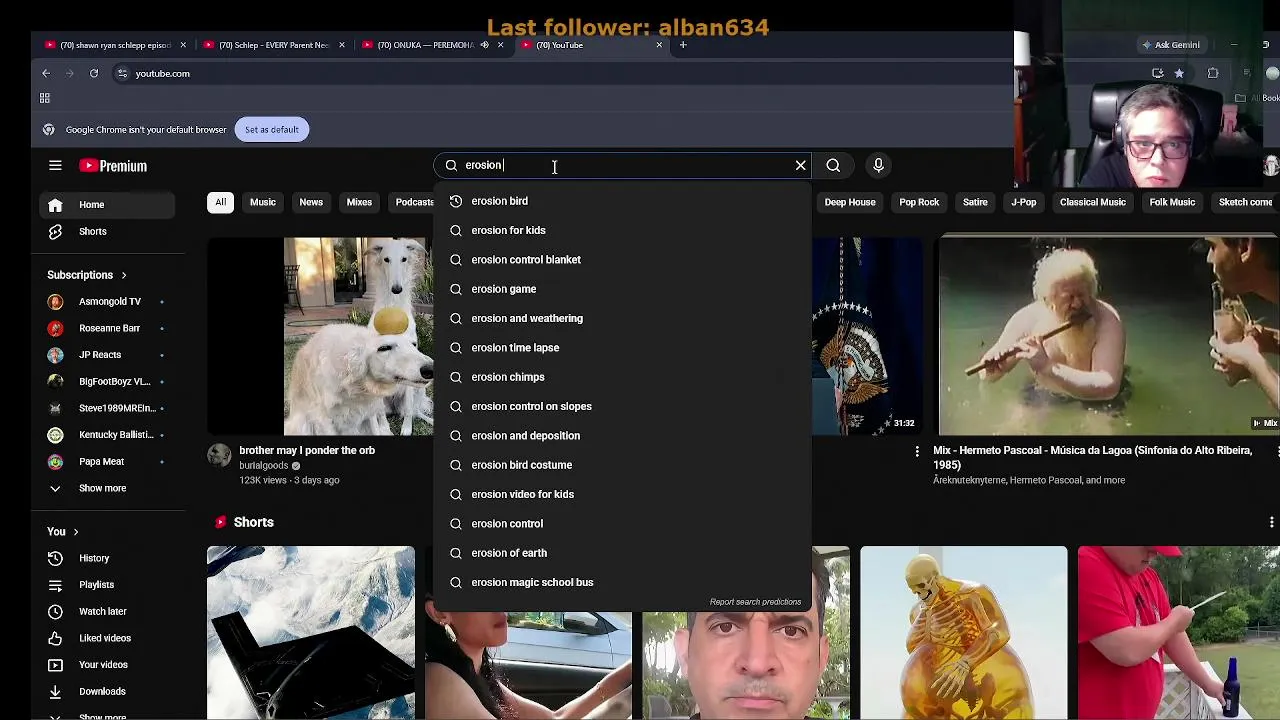Image resolution: width=1280 pixels, height=720 pixels.
Task: Select the 'erosion control blanket' suggestion
Action: 622,260
